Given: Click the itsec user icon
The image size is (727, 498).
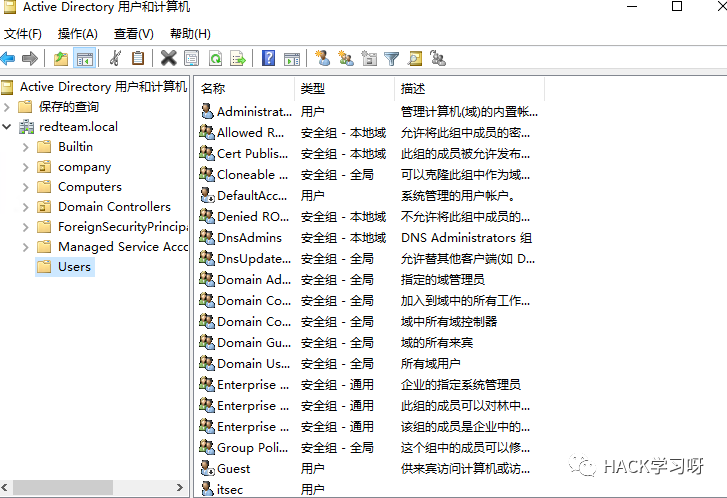Looking at the screenshot, I should [207, 489].
